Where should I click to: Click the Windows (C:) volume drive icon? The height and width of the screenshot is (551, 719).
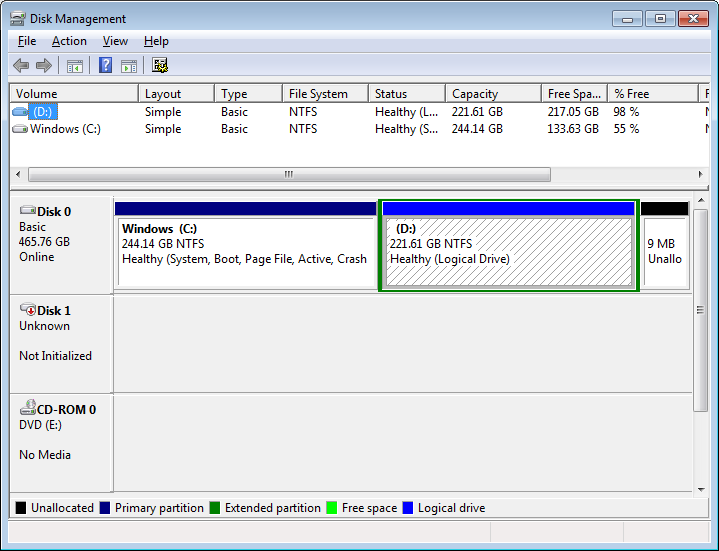tap(20, 129)
